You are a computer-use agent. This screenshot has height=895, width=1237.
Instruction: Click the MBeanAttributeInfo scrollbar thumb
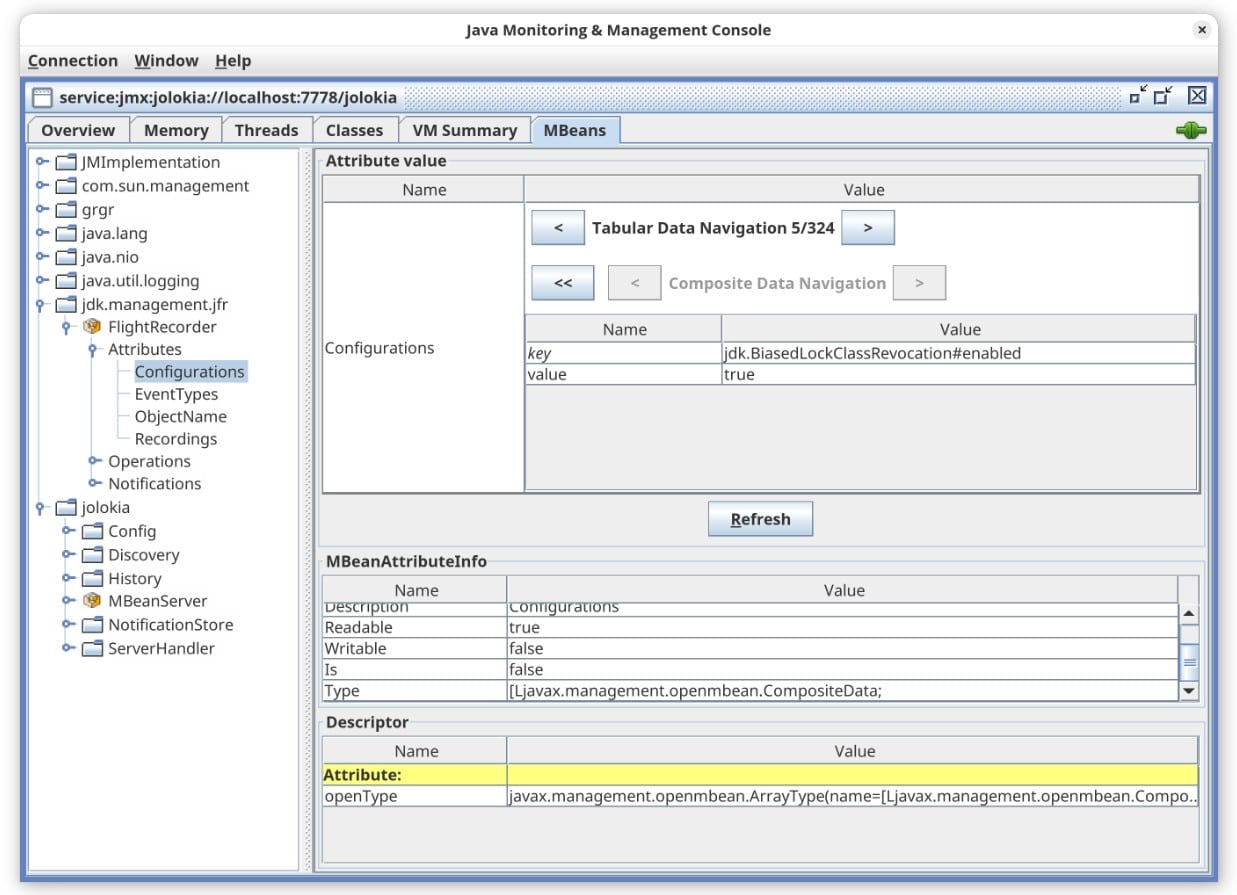(x=1189, y=662)
